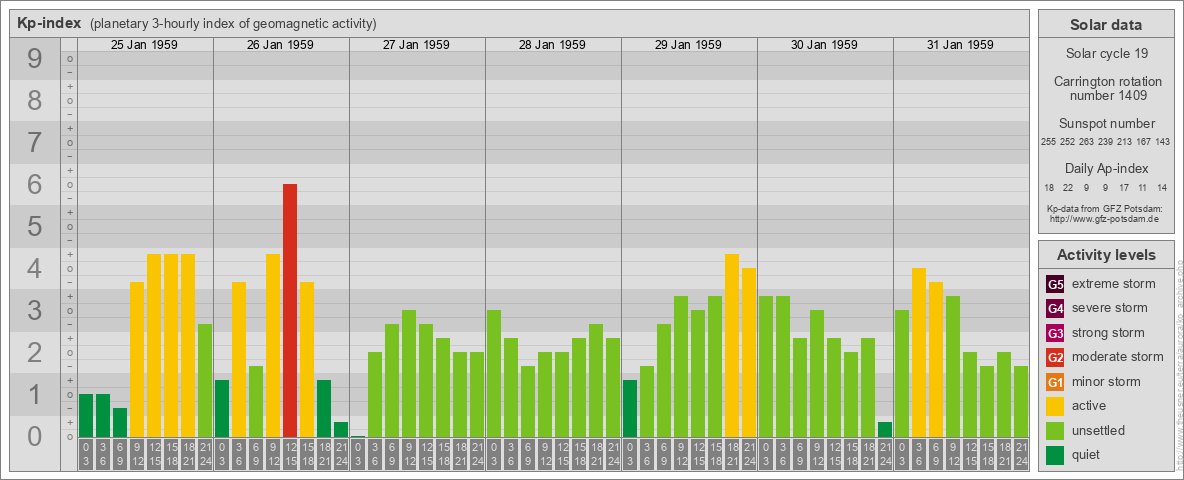The height and width of the screenshot is (480, 1184).
Task: Click the G4 severe storm badge
Action: click(x=1055, y=309)
